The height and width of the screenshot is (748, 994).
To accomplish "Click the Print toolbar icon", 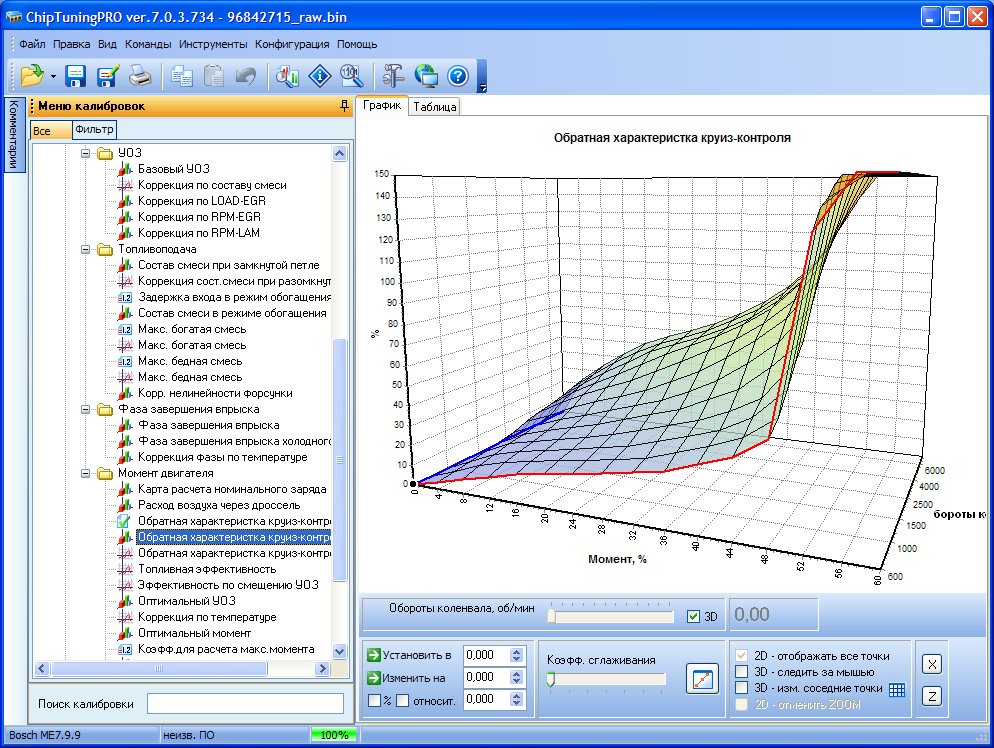I will pyautogui.click(x=140, y=76).
